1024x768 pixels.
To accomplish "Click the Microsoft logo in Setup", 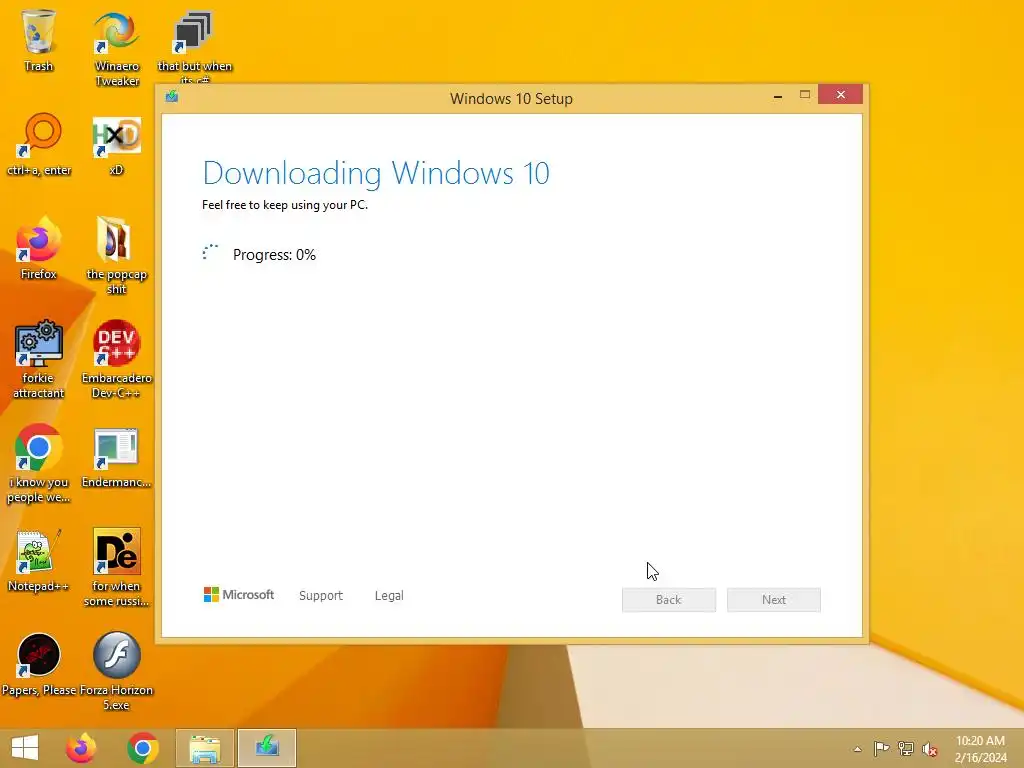I will pyautogui.click(x=239, y=594).
